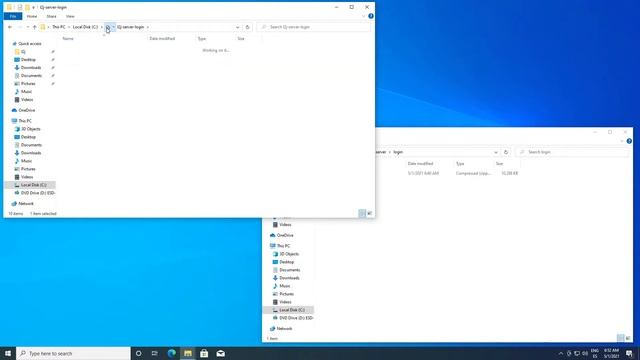Open address history dropdown in back window
This screenshot has height=360, width=640.
pos(496,152)
